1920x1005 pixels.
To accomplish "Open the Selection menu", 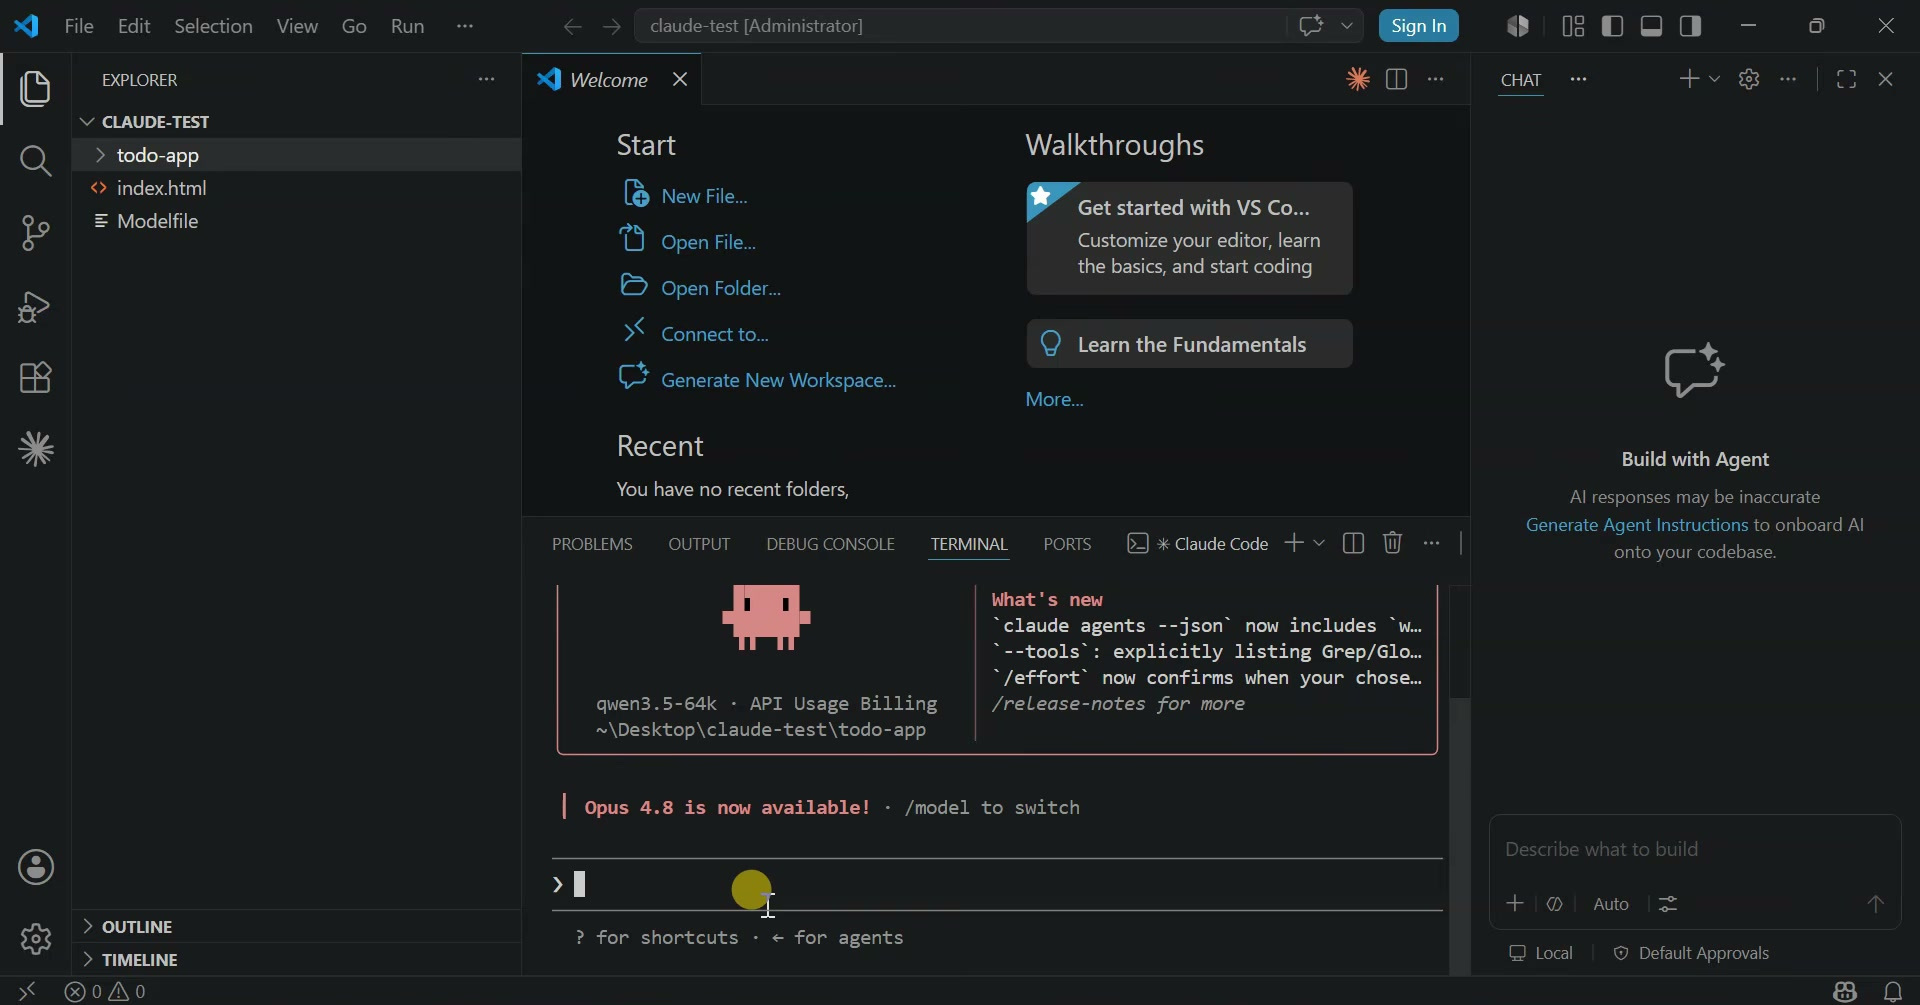I will coord(213,26).
